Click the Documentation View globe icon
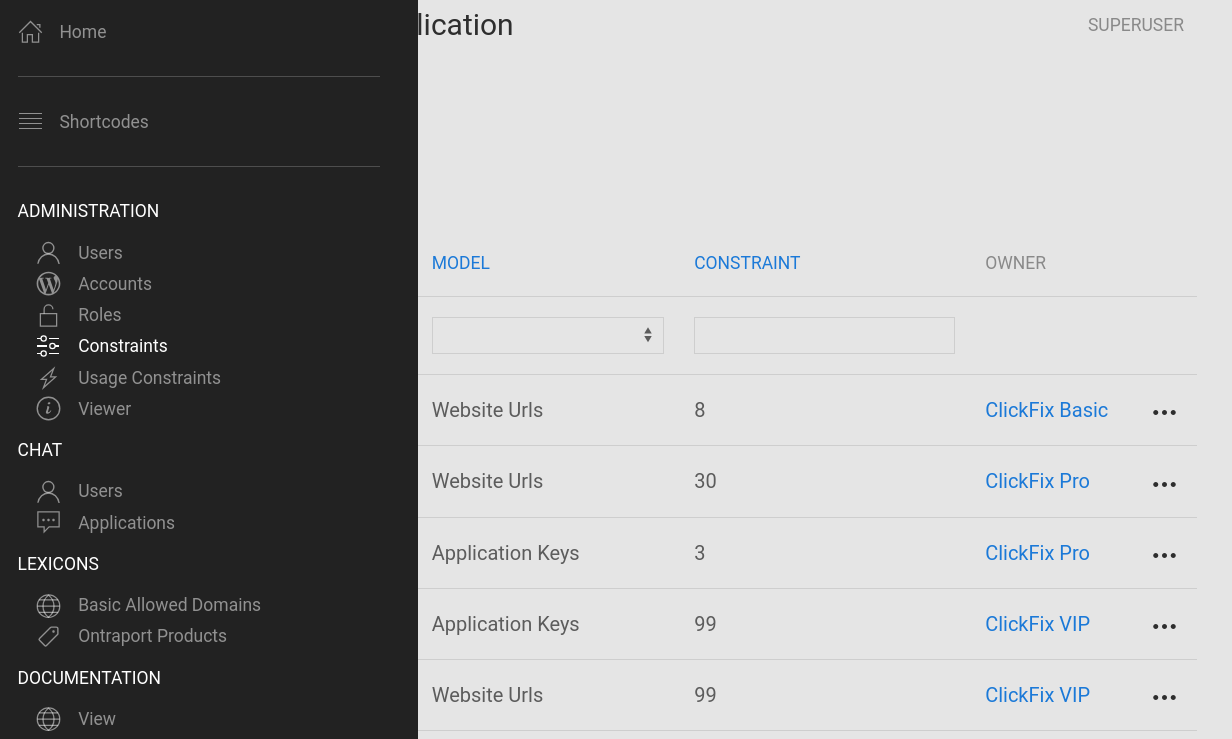The image size is (1232, 739). tap(48, 719)
